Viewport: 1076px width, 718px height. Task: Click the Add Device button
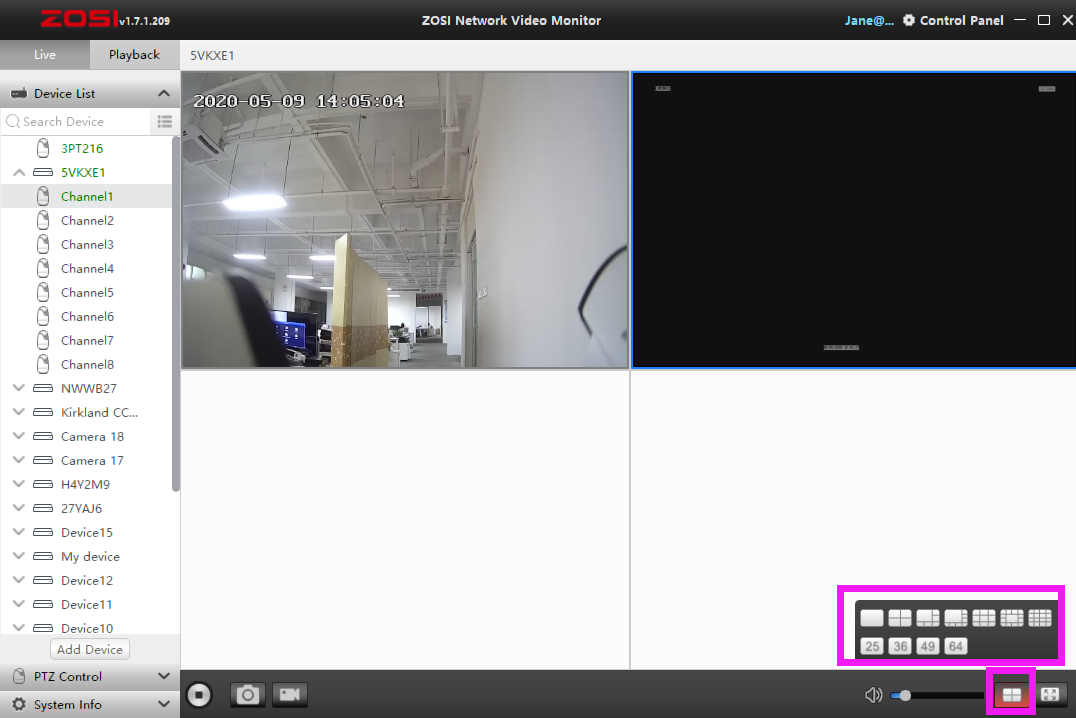90,649
